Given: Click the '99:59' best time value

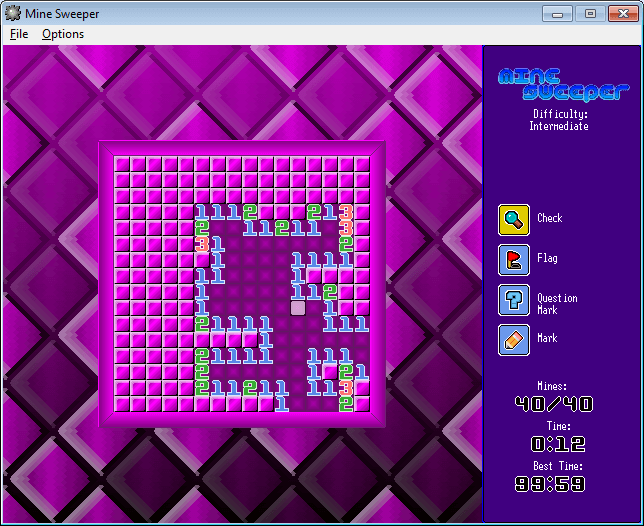Looking at the screenshot, I should pos(550,484).
